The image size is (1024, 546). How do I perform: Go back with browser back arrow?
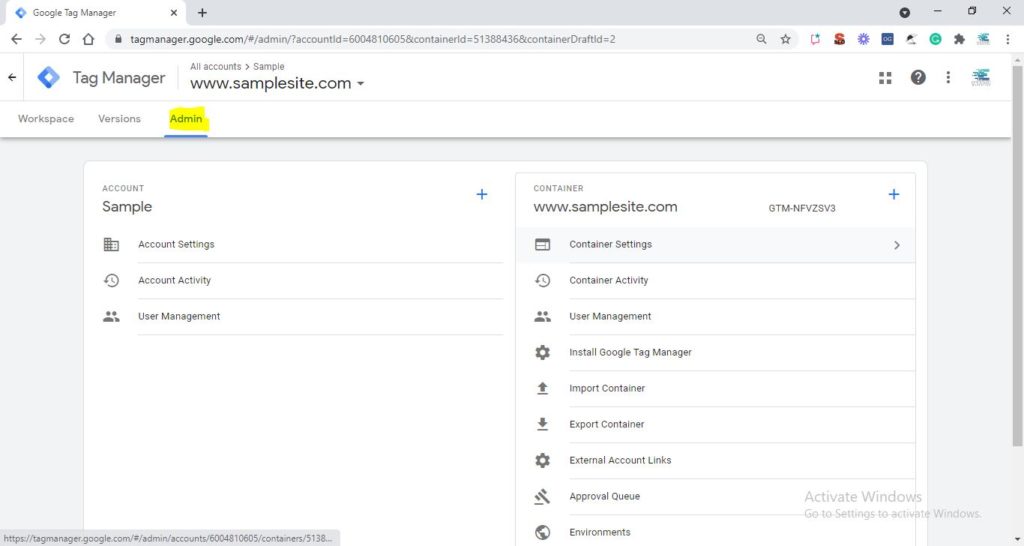click(x=16, y=39)
